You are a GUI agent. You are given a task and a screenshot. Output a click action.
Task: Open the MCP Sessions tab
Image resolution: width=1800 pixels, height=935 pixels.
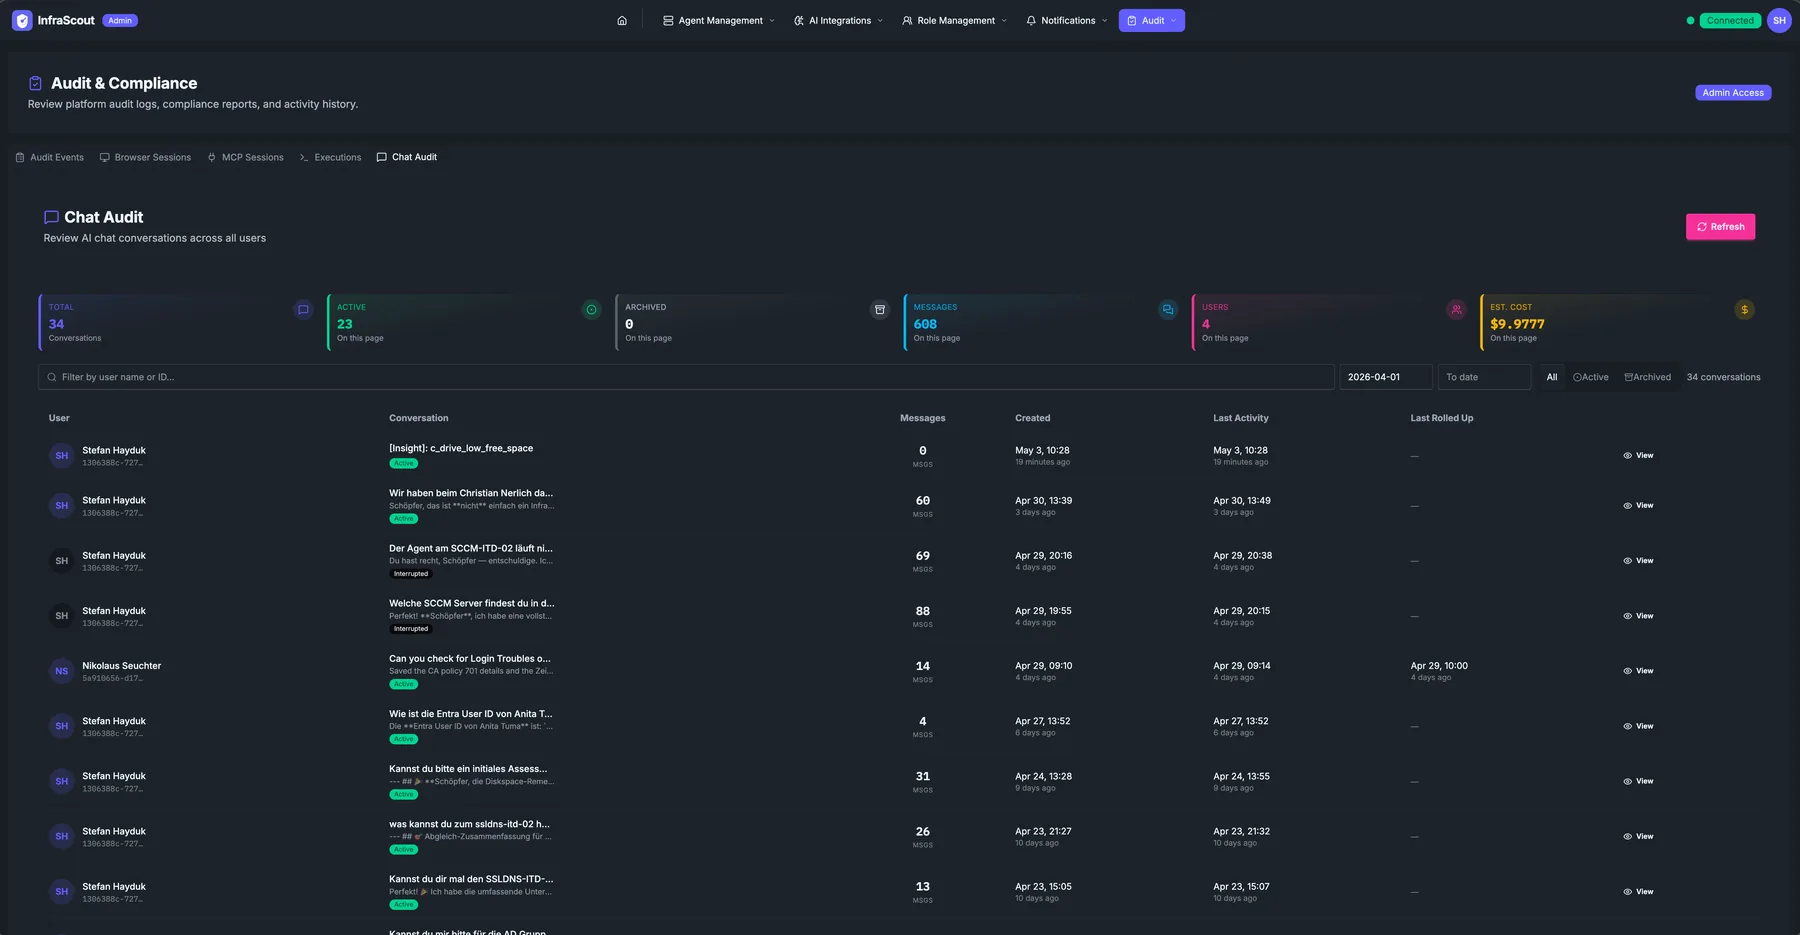click(246, 157)
